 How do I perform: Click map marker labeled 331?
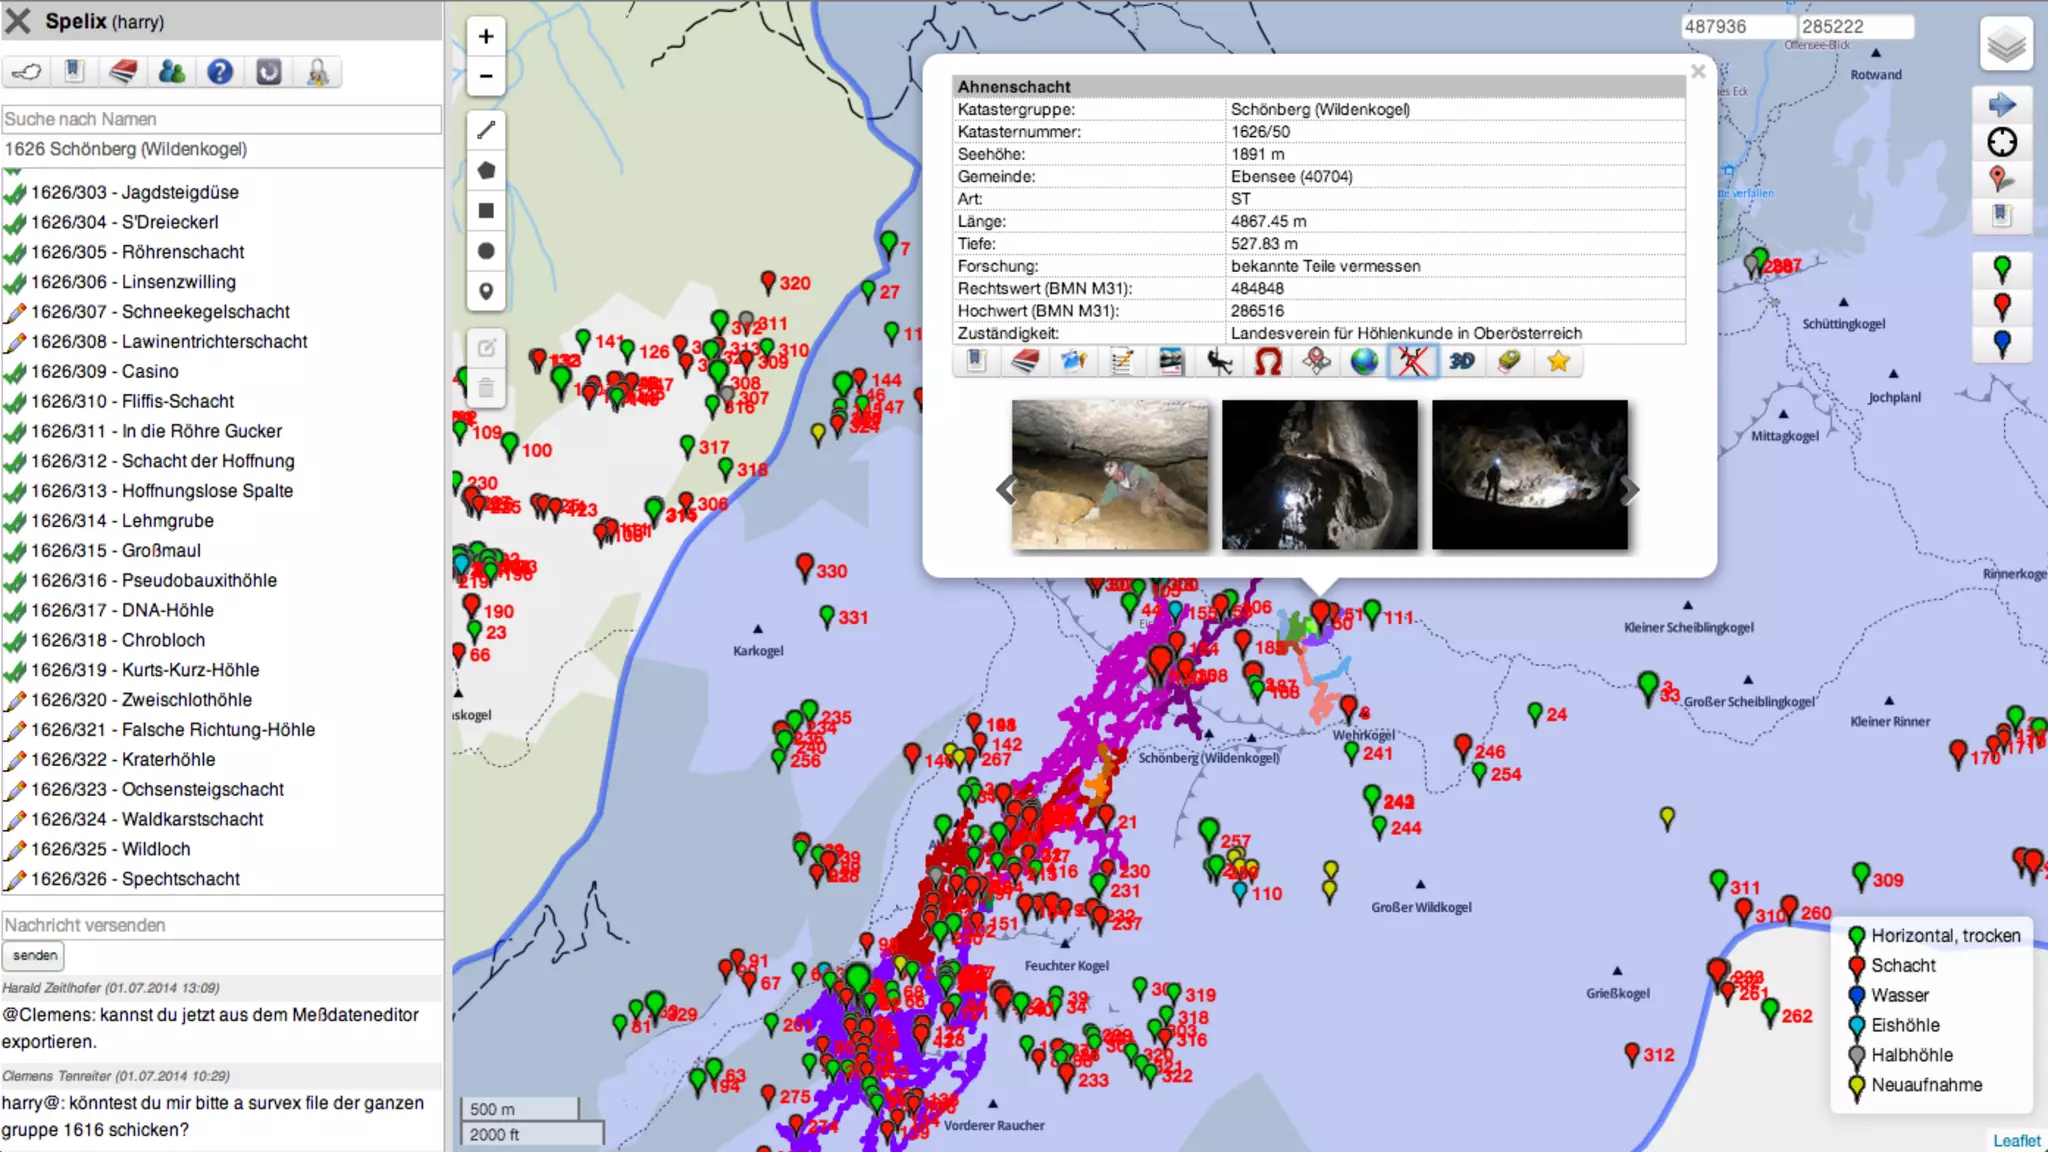827,615
